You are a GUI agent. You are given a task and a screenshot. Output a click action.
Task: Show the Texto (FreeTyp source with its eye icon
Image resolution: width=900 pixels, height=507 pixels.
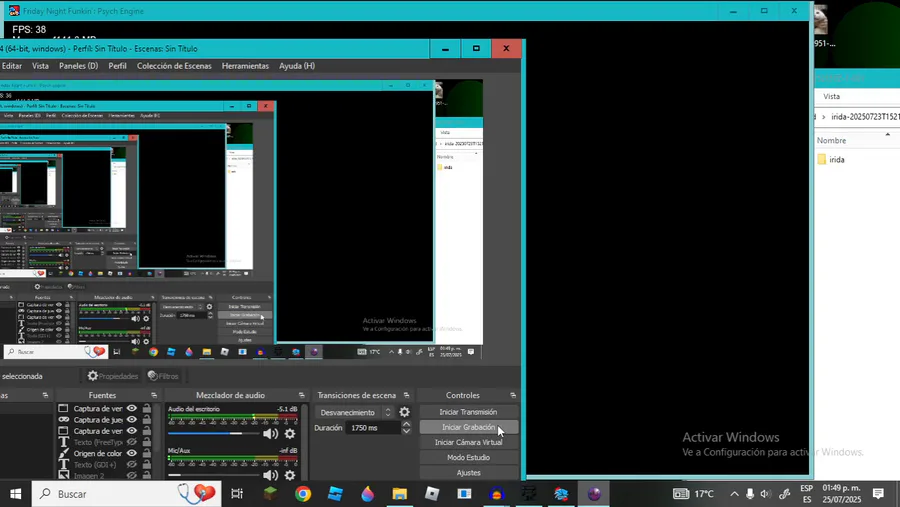pos(131,442)
